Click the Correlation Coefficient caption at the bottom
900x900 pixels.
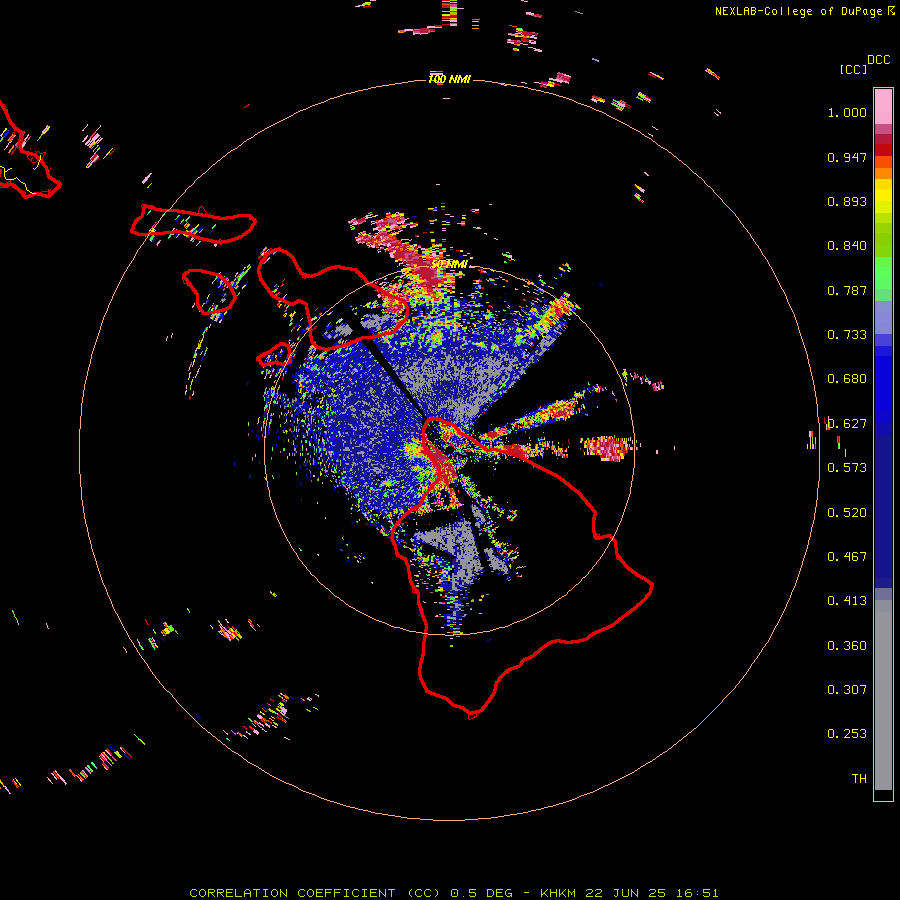coord(453,893)
